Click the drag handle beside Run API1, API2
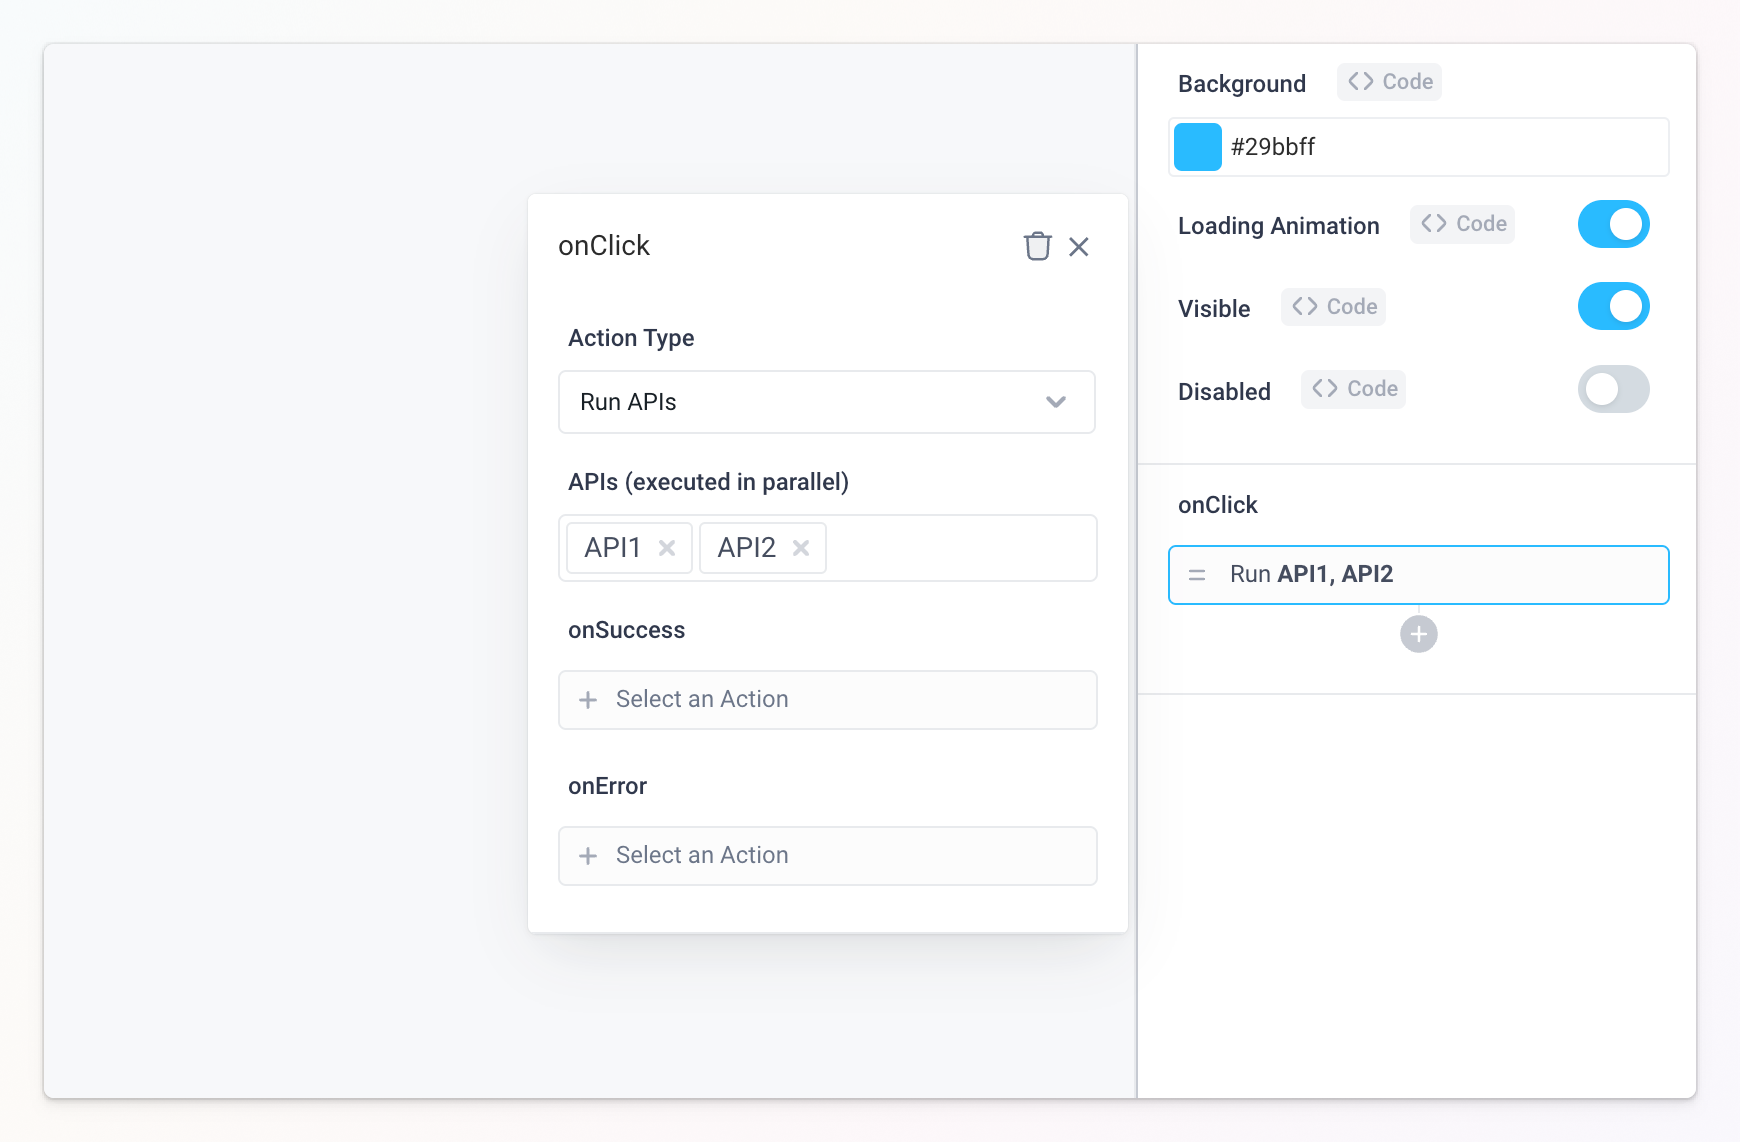Image resolution: width=1740 pixels, height=1142 pixels. [x=1196, y=575]
